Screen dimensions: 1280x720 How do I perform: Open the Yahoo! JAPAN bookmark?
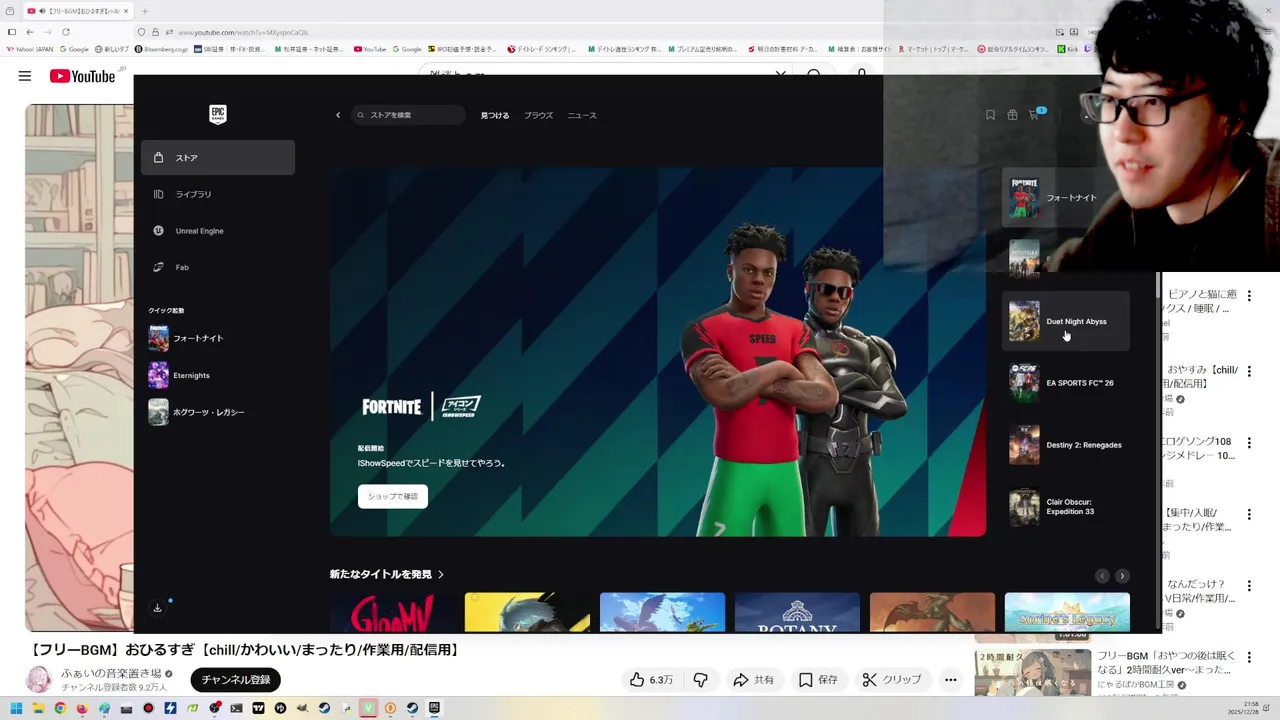pyautogui.click(x=30, y=49)
